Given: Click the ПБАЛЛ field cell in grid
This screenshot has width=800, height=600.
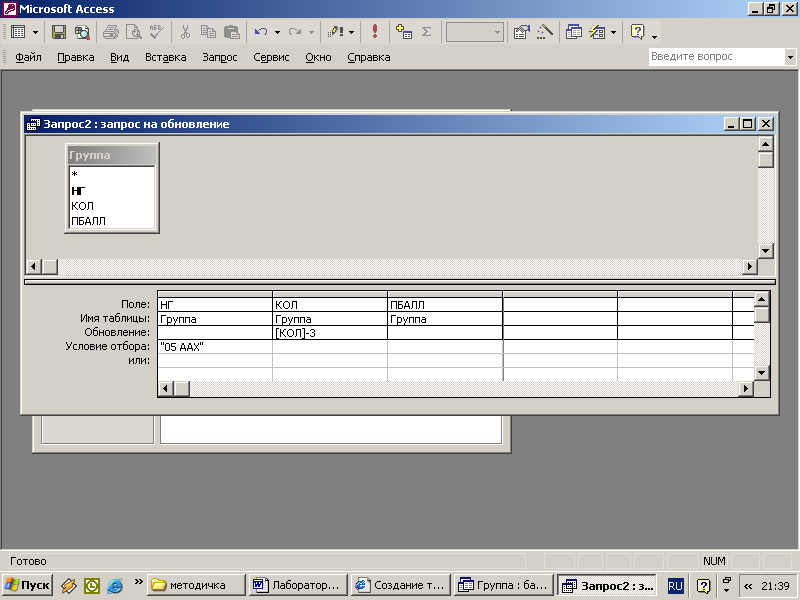Looking at the screenshot, I should [445, 305].
